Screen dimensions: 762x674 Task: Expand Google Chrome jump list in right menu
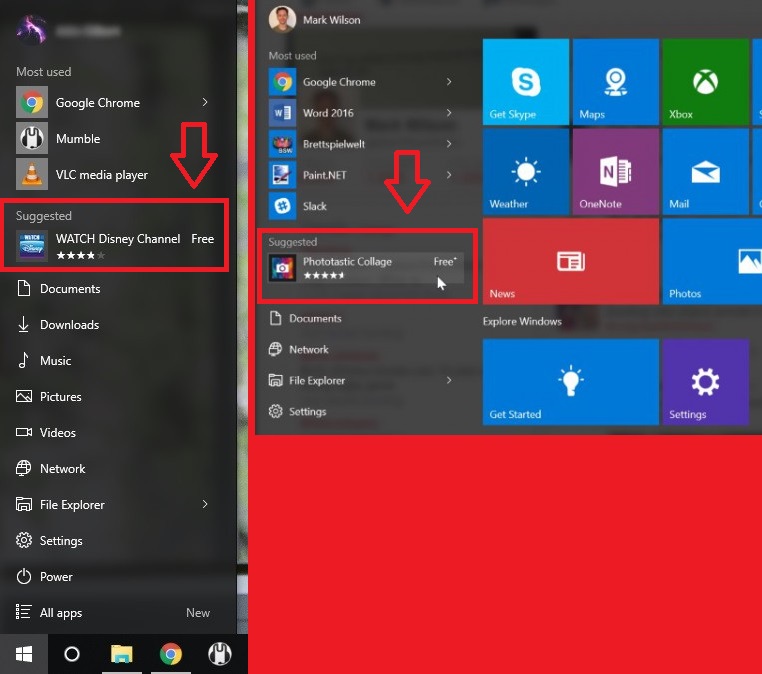coord(449,82)
